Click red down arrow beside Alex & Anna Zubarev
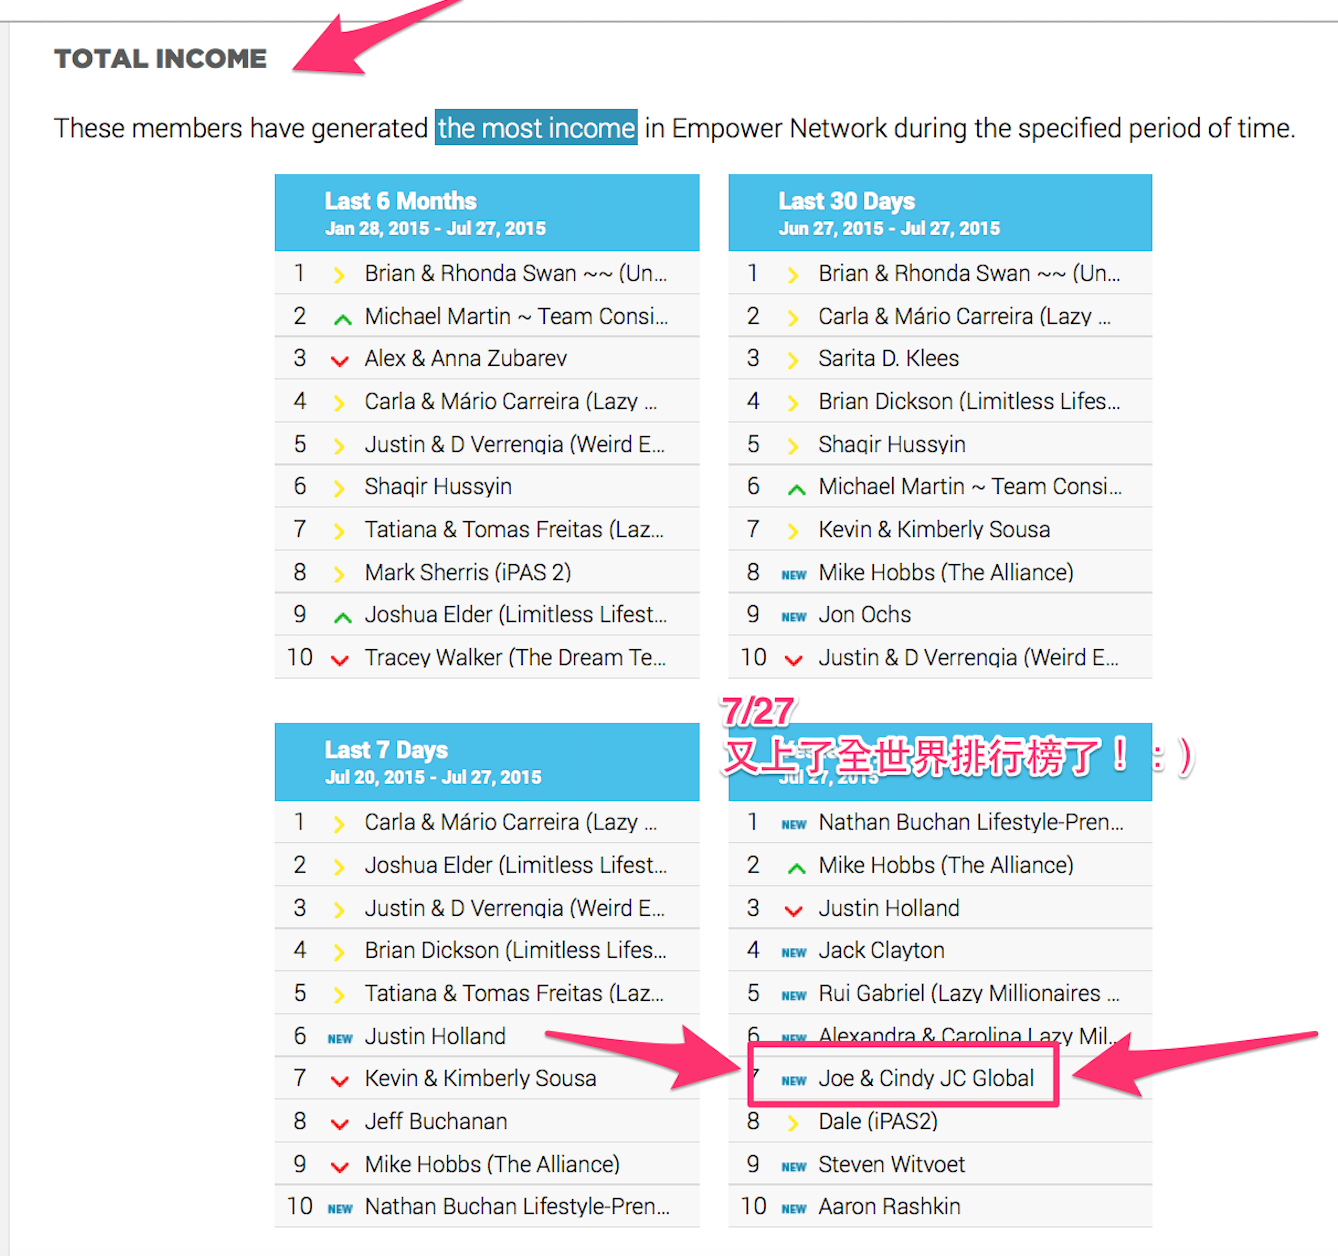This screenshot has width=1338, height=1256. click(340, 361)
